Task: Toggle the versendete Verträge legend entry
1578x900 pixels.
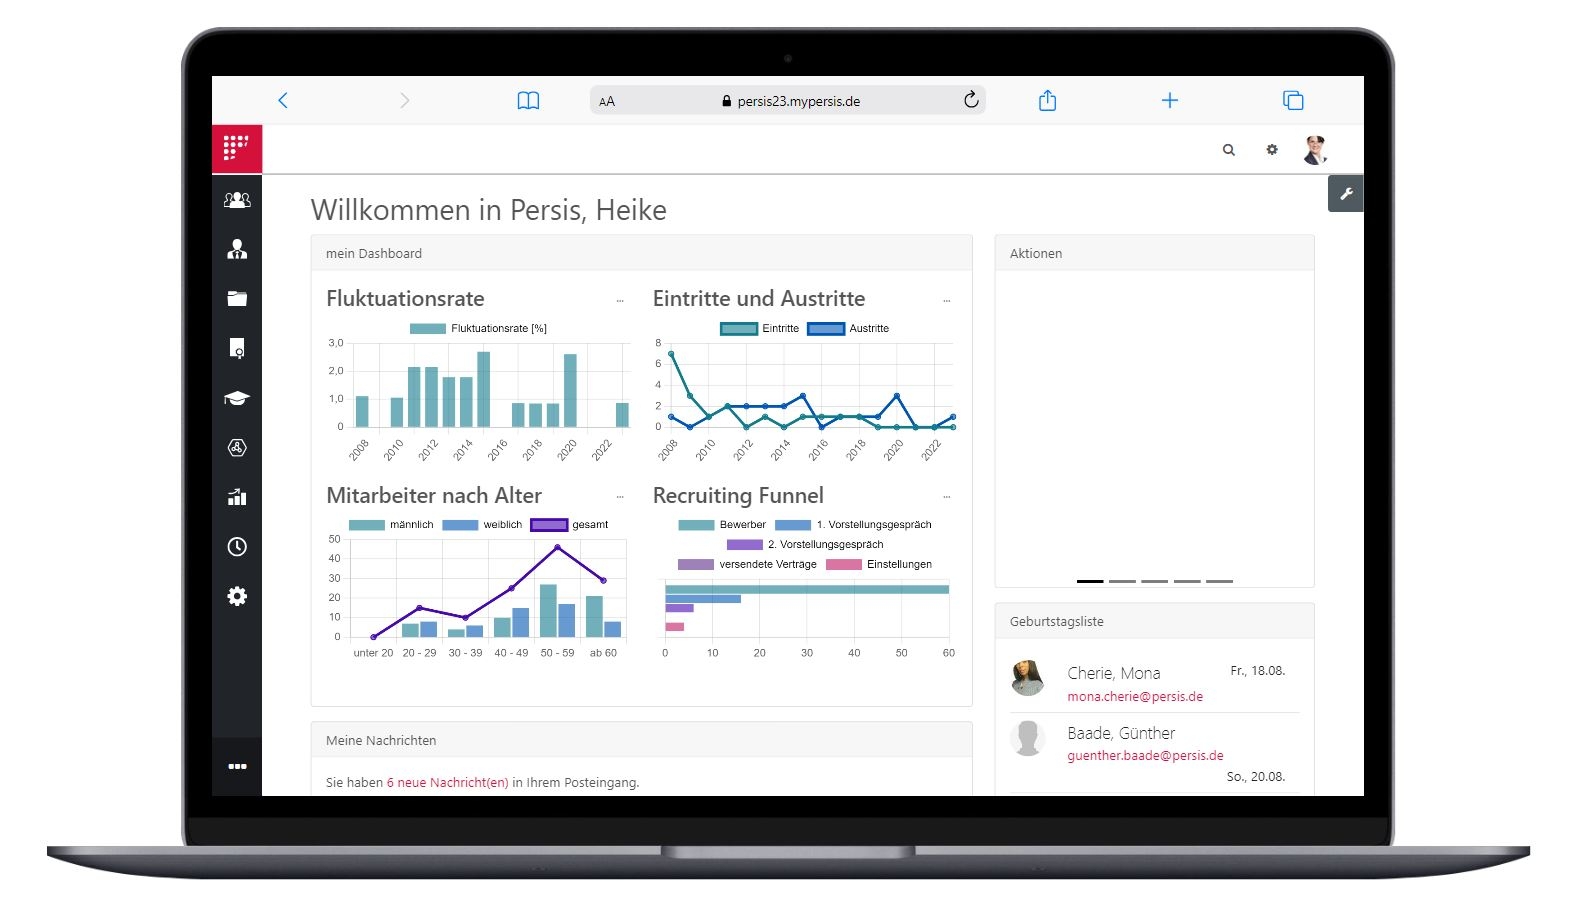Action: tap(747, 564)
